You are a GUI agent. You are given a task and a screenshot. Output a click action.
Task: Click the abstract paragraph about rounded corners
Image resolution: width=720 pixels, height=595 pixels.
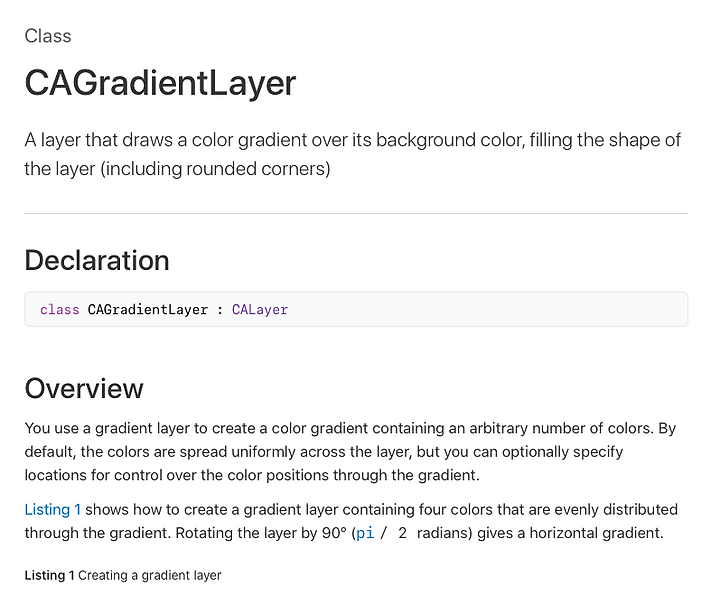(x=353, y=154)
